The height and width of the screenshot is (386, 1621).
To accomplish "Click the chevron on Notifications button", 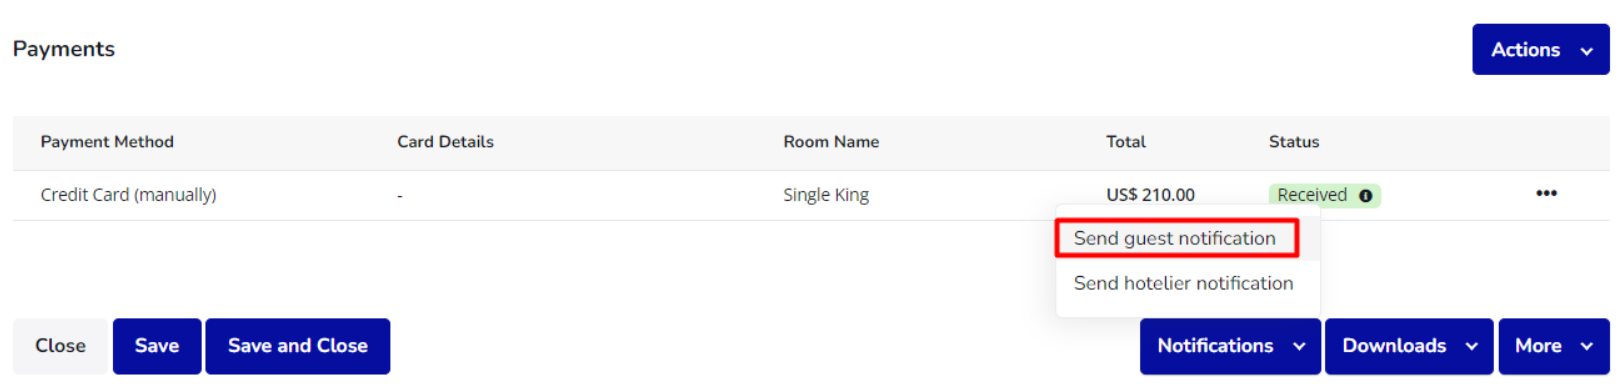I will (x=1299, y=347).
